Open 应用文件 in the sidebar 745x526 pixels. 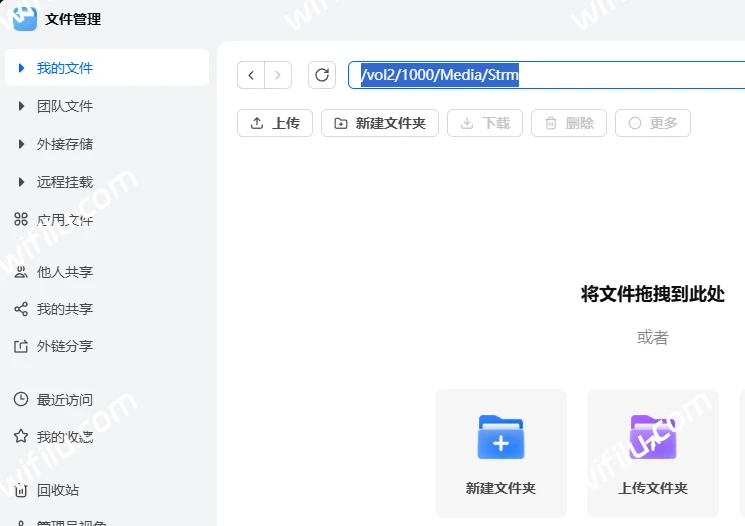point(64,220)
